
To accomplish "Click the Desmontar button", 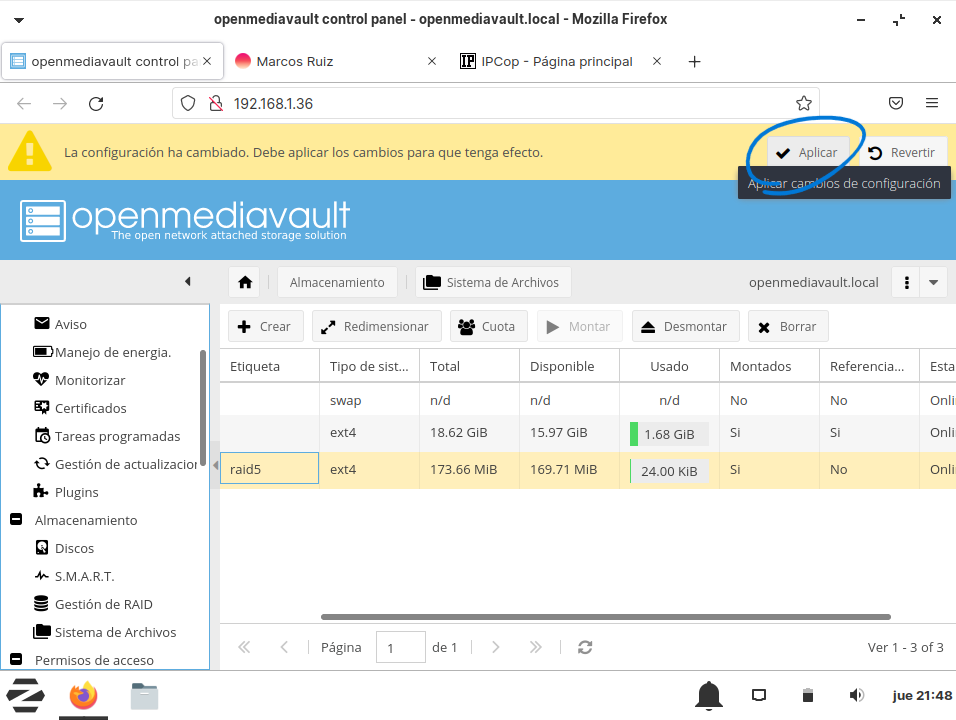I will pyautogui.click(x=685, y=327).
